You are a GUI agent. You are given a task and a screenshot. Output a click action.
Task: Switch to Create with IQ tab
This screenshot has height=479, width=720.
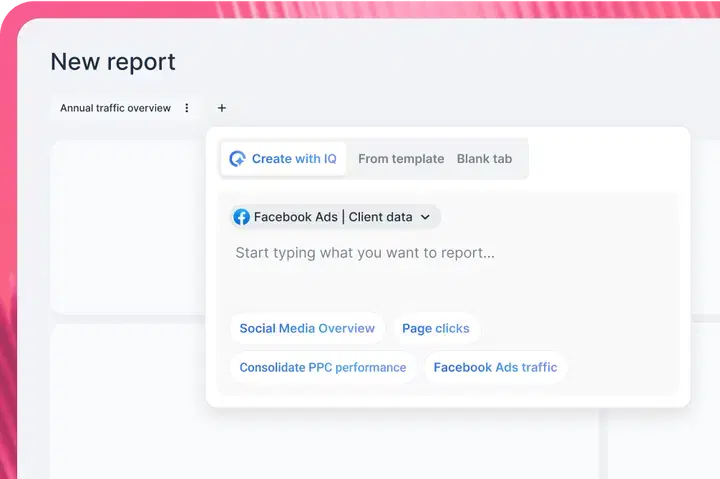click(x=284, y=159)
